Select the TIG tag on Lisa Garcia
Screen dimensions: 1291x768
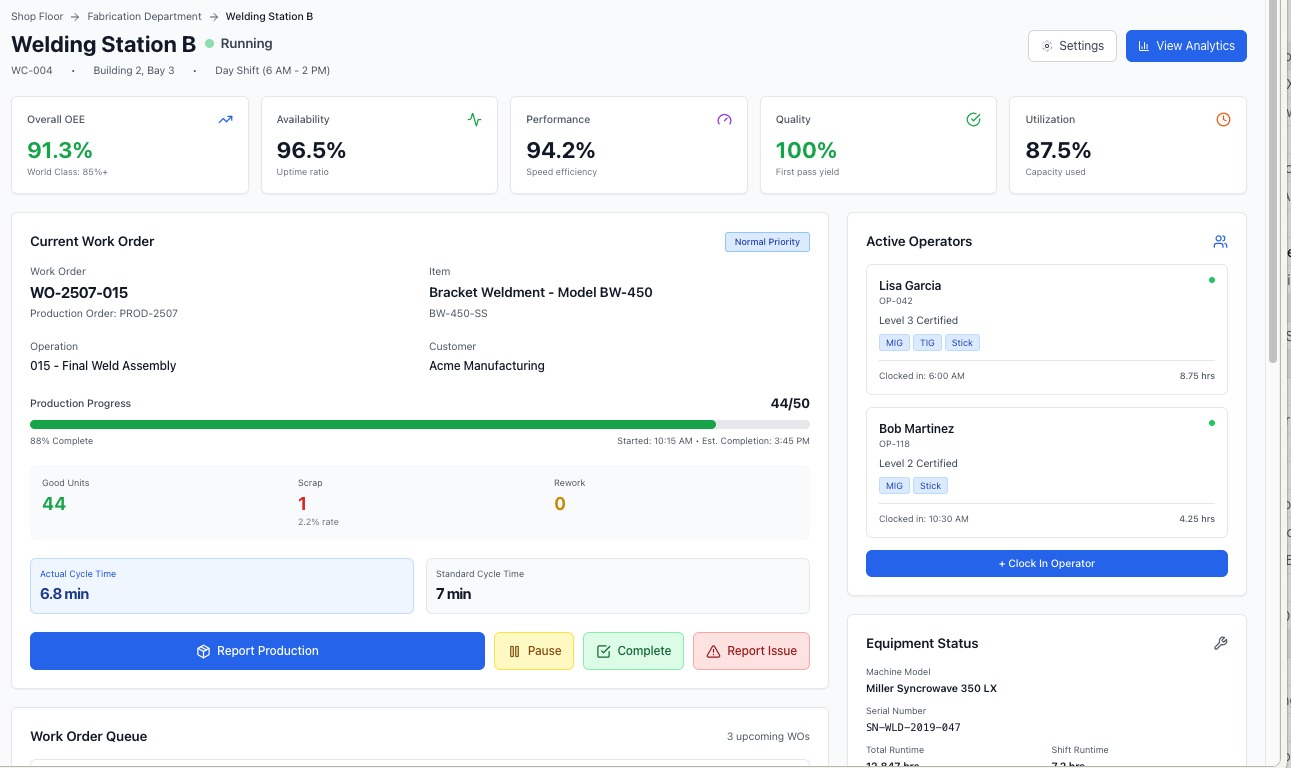pyautogui.click(x=927, y=343)
